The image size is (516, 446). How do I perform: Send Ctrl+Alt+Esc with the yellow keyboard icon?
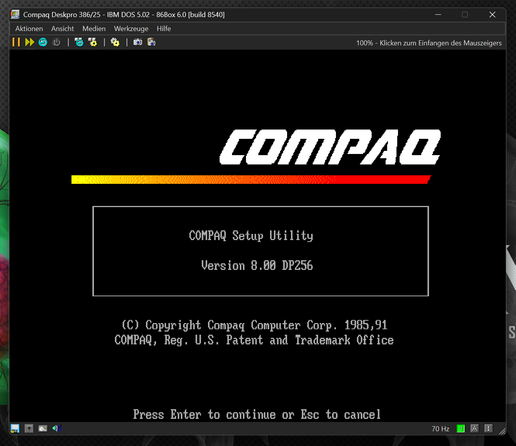click(x=93, y=42)
